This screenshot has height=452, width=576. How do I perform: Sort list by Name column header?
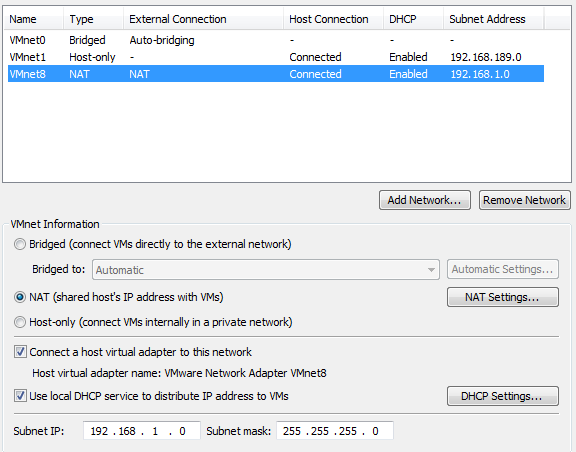click(x=34, y=19)
